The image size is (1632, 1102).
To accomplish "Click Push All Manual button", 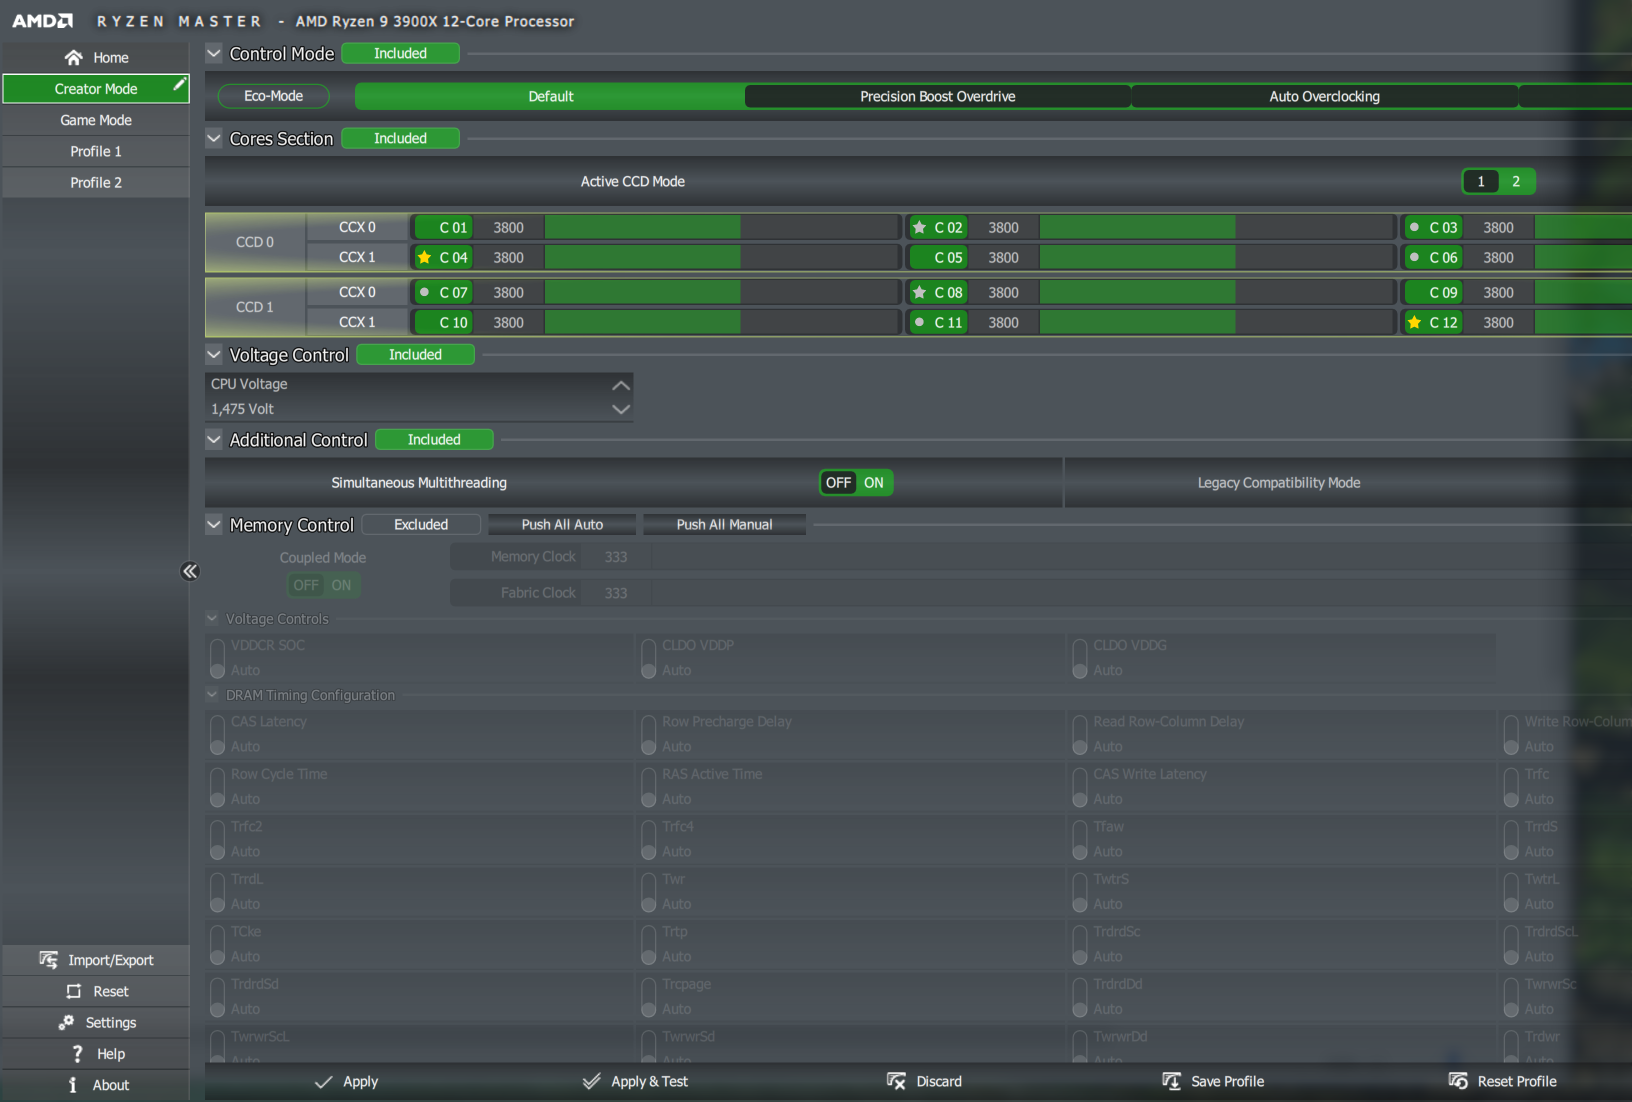I will 725,525.
